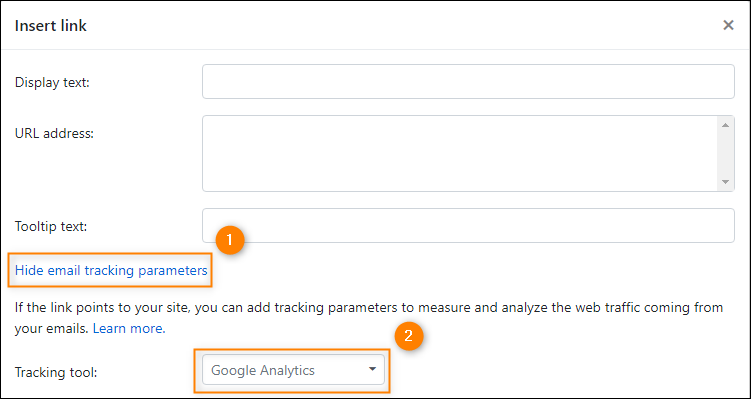751x399 pixels.
Task: Click the words "your emails." before Learn more
Action: tap(52, 330)
